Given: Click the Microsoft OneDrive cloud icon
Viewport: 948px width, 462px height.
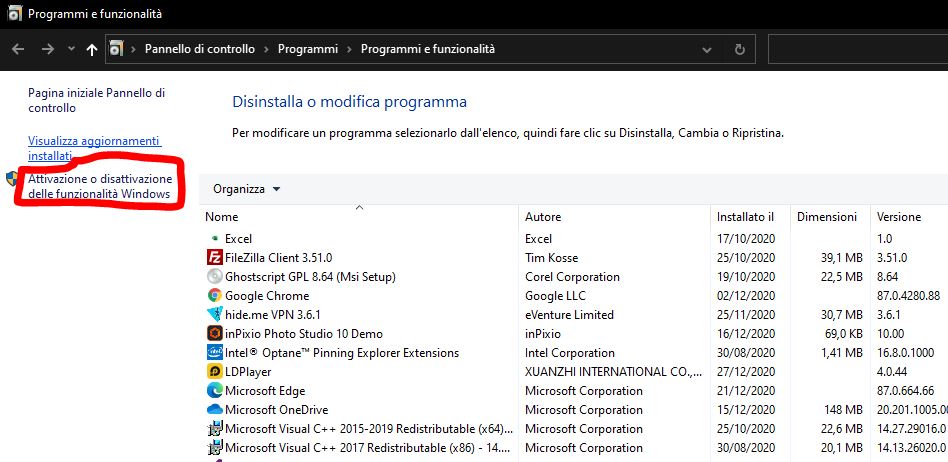Looking at the screenshot, I should tap(214, 410).
